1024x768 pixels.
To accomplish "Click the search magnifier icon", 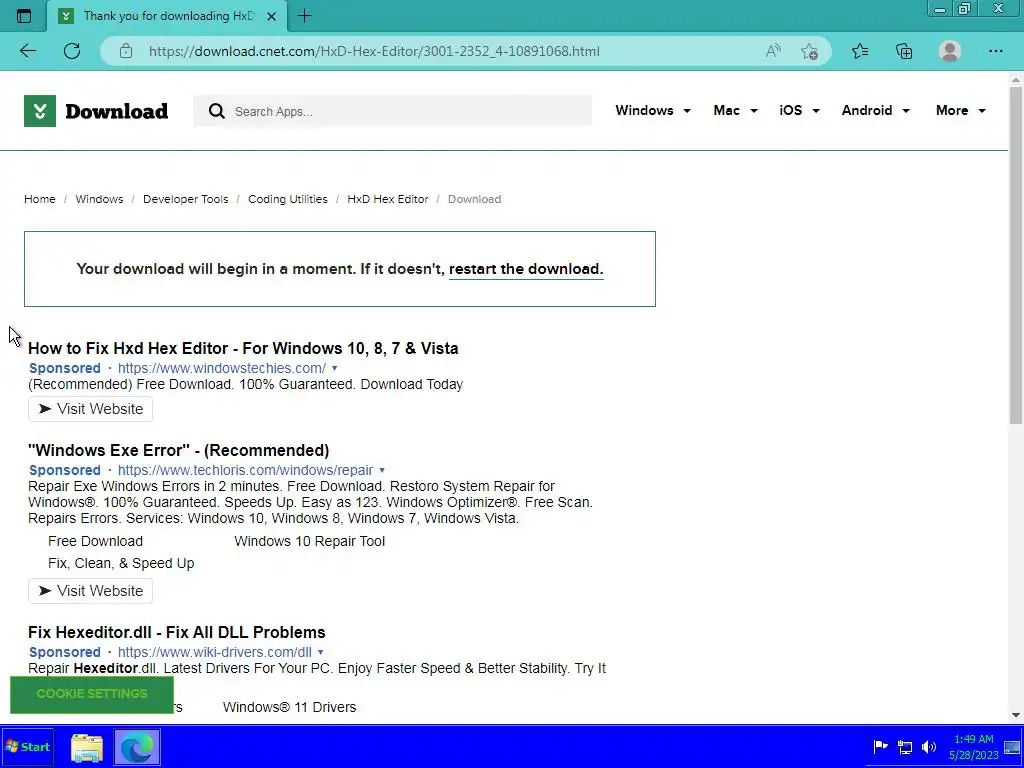I will pyautogui.click(x=217, y=111).
